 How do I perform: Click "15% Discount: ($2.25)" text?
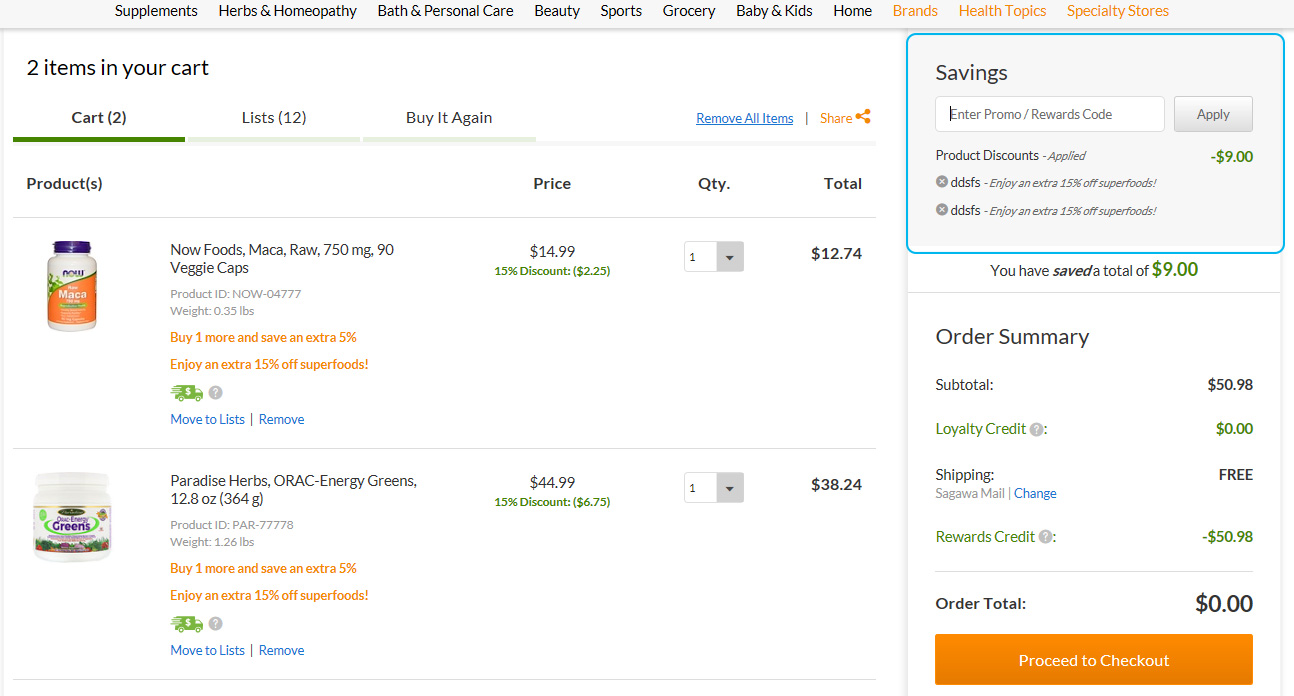[552, 271]
